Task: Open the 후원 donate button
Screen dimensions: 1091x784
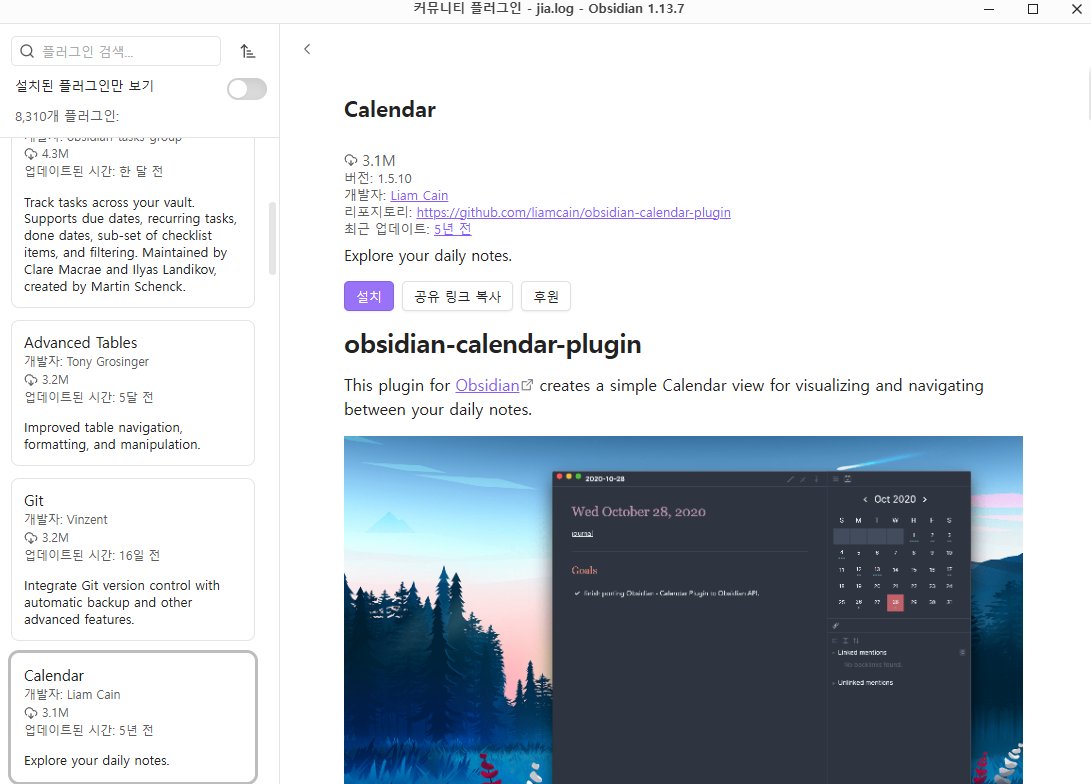Action: [x=546, y=296]
